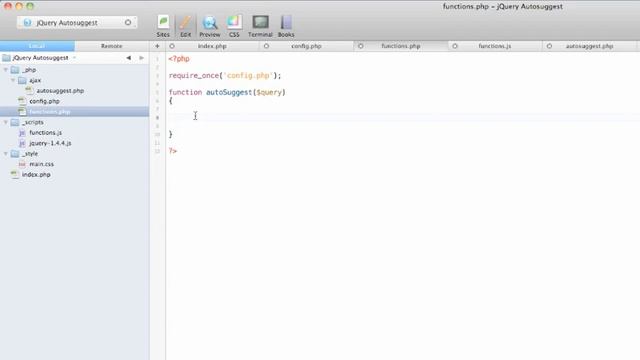Click the jQuery Autosuggest folder icon in the sidebar
The height and width of the screenshot is (360, 640).
6,58
